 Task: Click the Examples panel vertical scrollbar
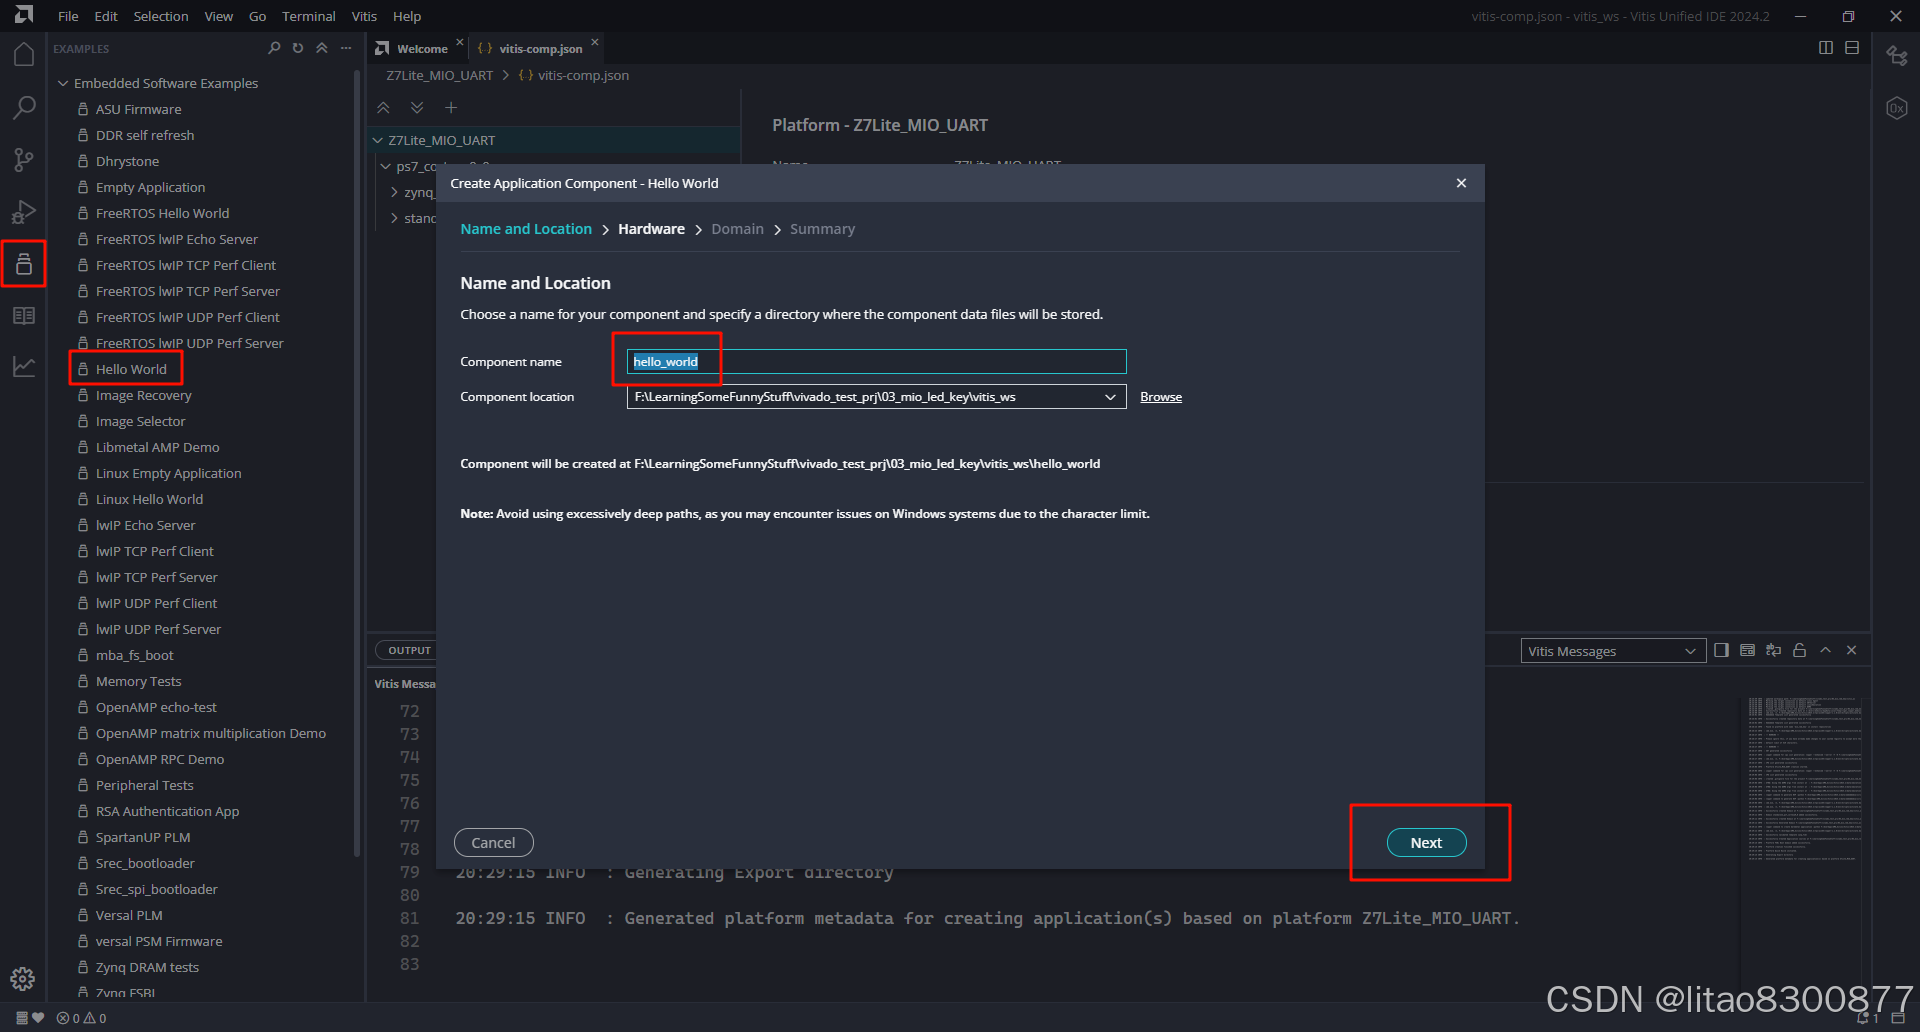coord(357,463)
